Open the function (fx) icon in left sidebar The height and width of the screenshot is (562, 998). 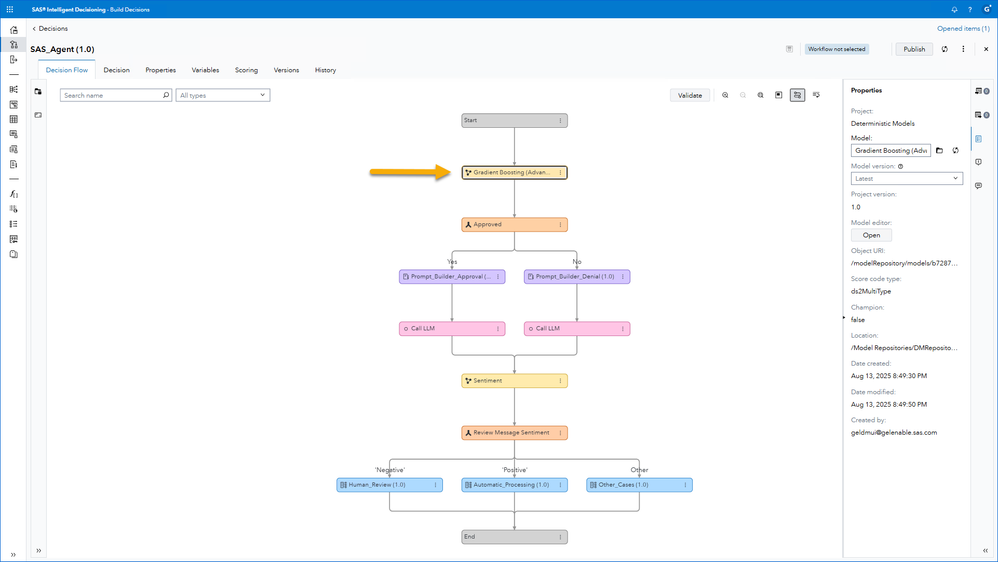point(13,194)
